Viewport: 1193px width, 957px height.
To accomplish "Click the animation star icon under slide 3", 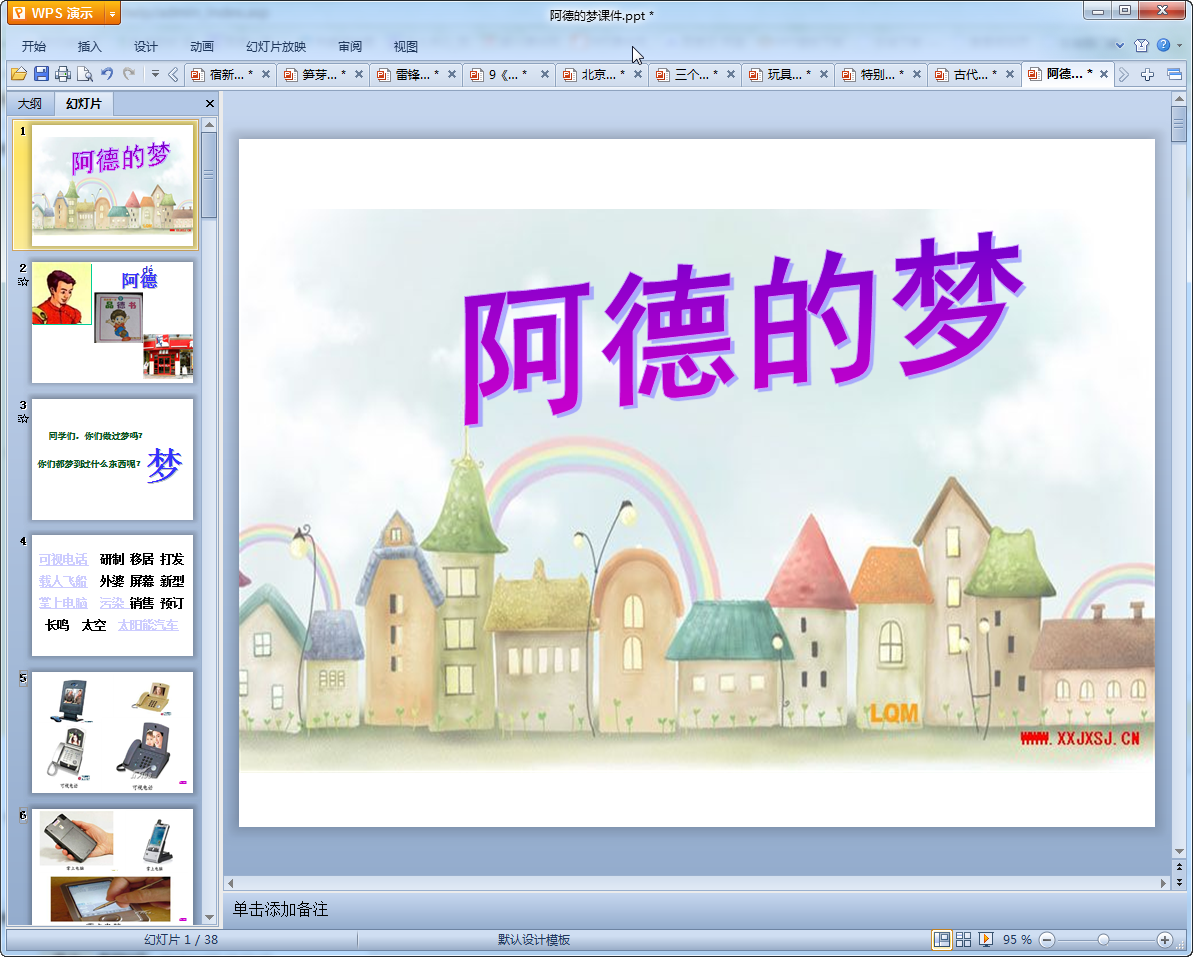I will click(23, 418).
